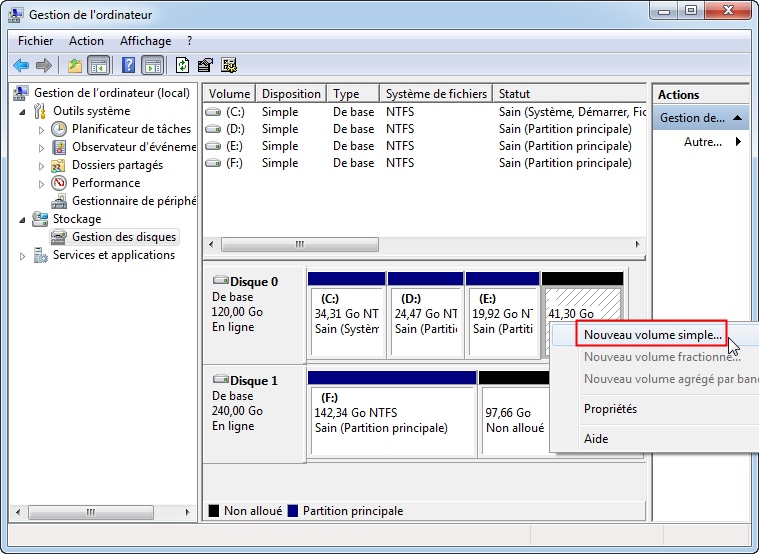759x554 pixels.
Task: Expand the Performance node
Action: pyautogui.click(x=41, y=184)
